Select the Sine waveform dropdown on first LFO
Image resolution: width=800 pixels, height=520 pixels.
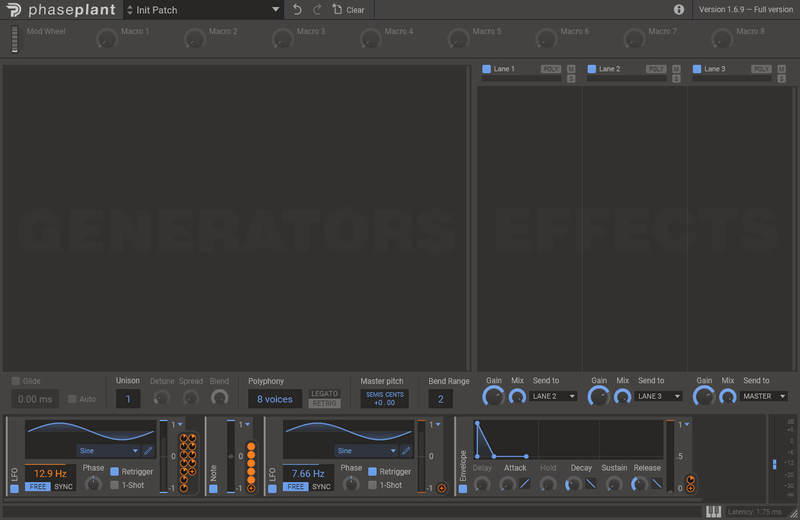108,451
